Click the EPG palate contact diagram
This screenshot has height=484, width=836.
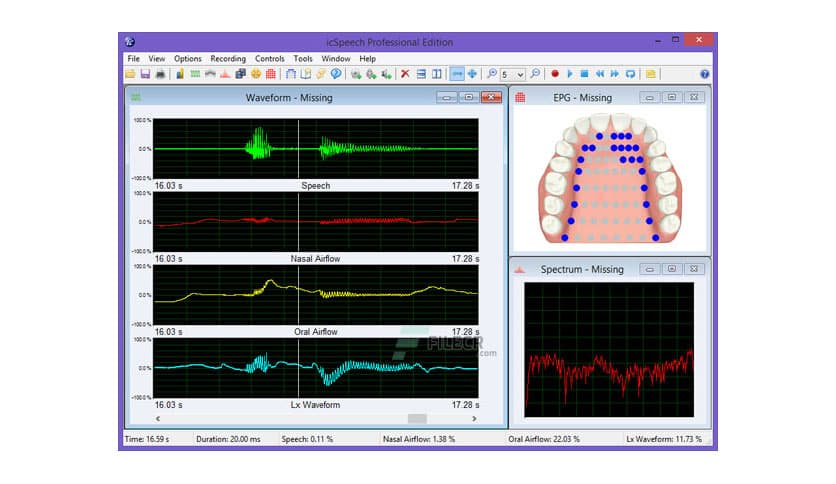tap(609, 178)
